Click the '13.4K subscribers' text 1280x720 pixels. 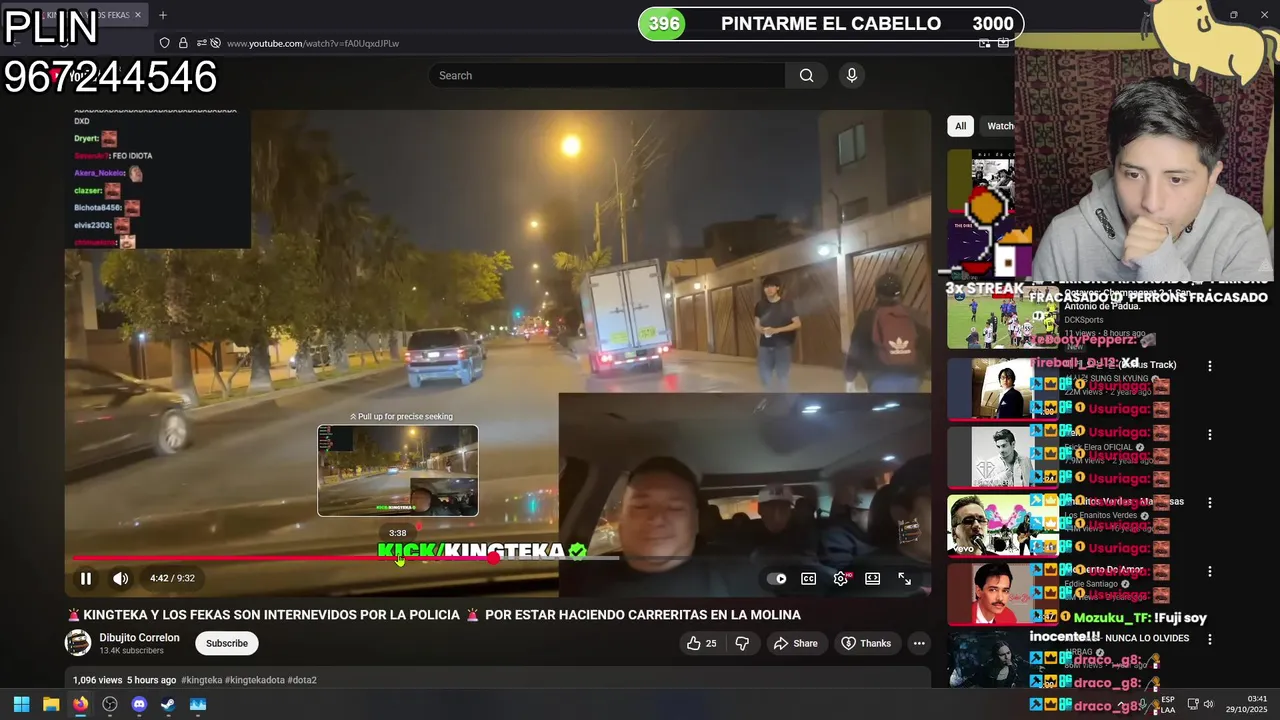[x=131, y=651]
